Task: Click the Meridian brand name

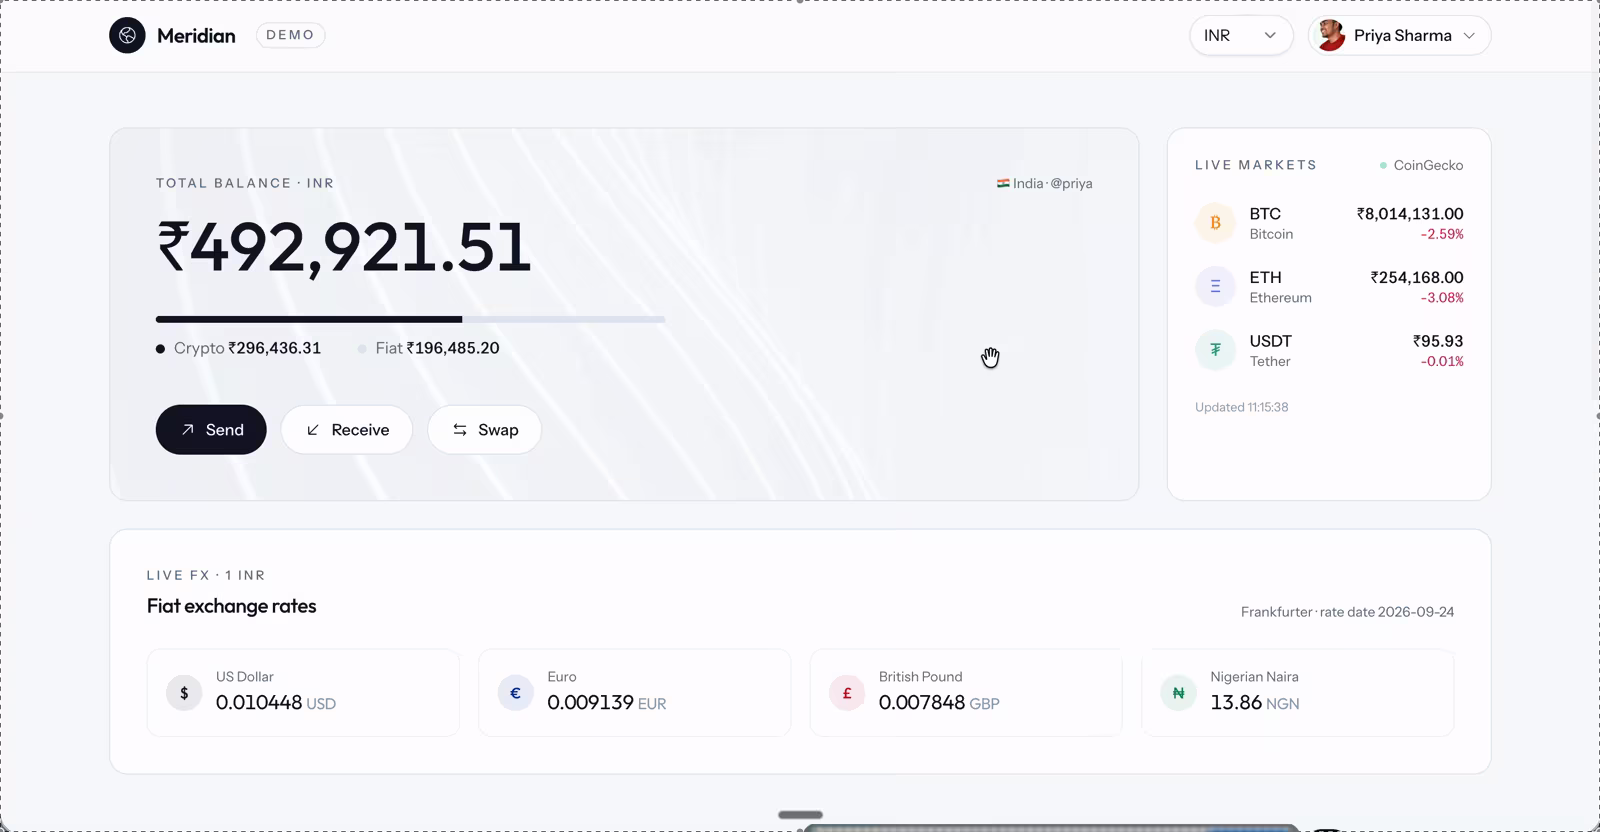Action: [196, 35]
